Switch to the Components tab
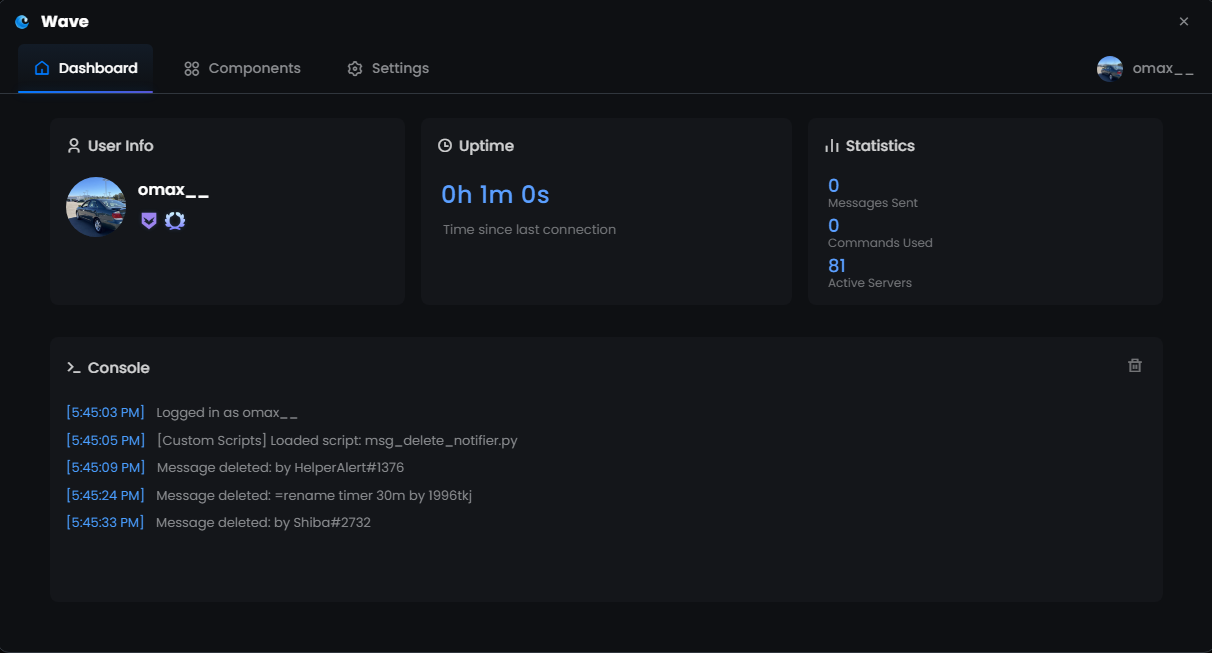 tap(241, 68)
